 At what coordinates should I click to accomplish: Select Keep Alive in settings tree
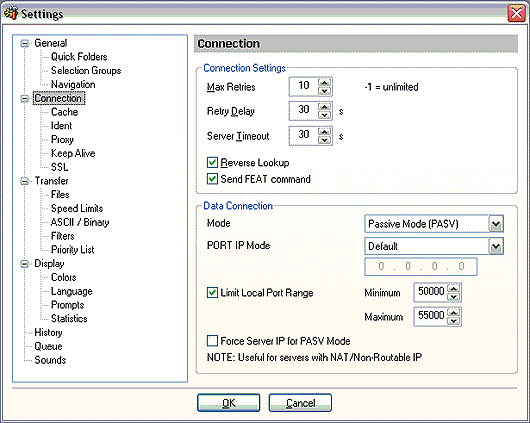coord(73,153)
